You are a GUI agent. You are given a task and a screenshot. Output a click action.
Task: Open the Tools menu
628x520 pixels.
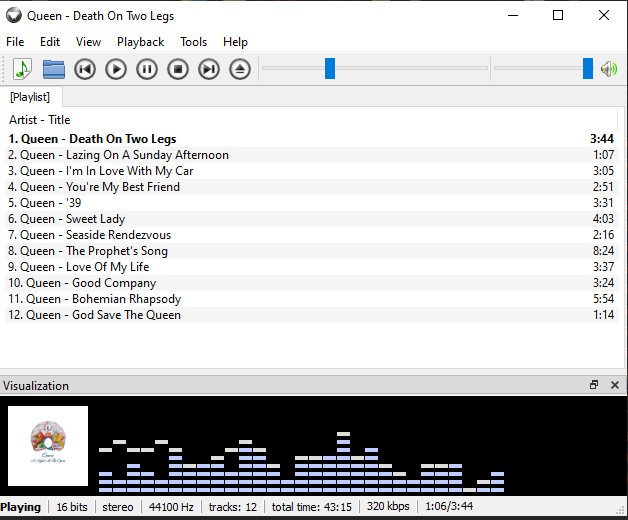click(193, 42)
